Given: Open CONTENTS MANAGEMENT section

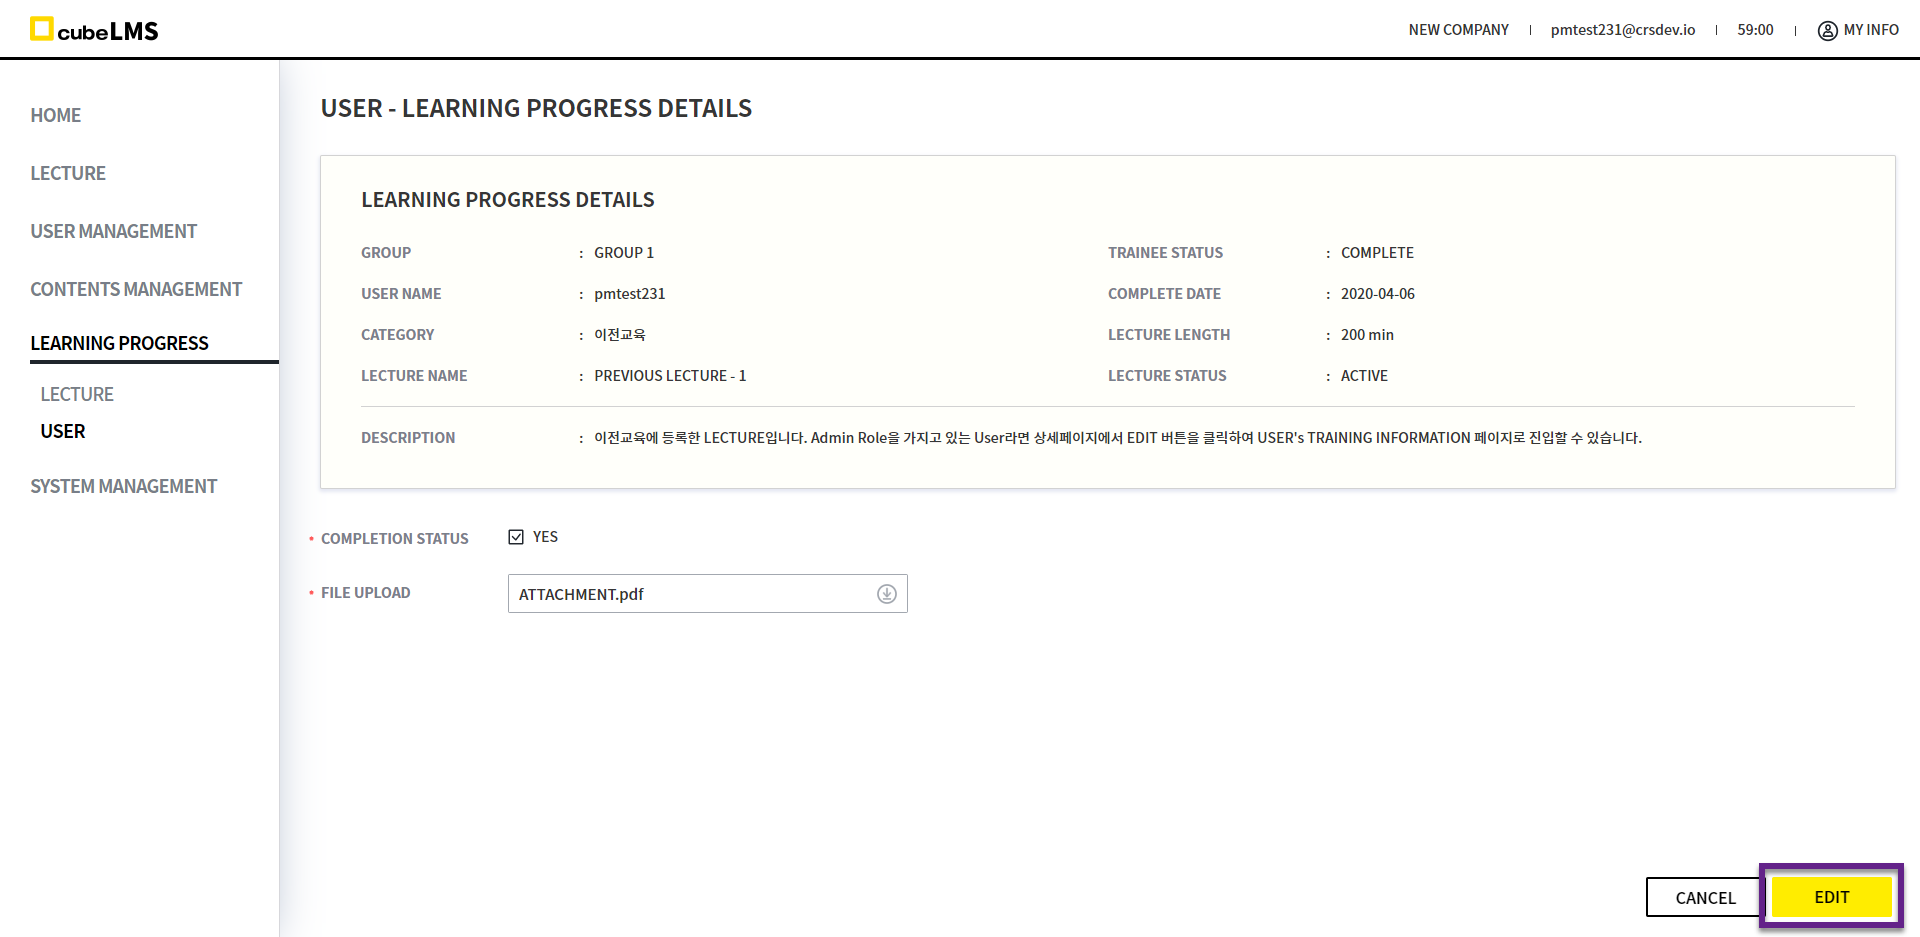Looking at the screenshot, I should (136, 289).
